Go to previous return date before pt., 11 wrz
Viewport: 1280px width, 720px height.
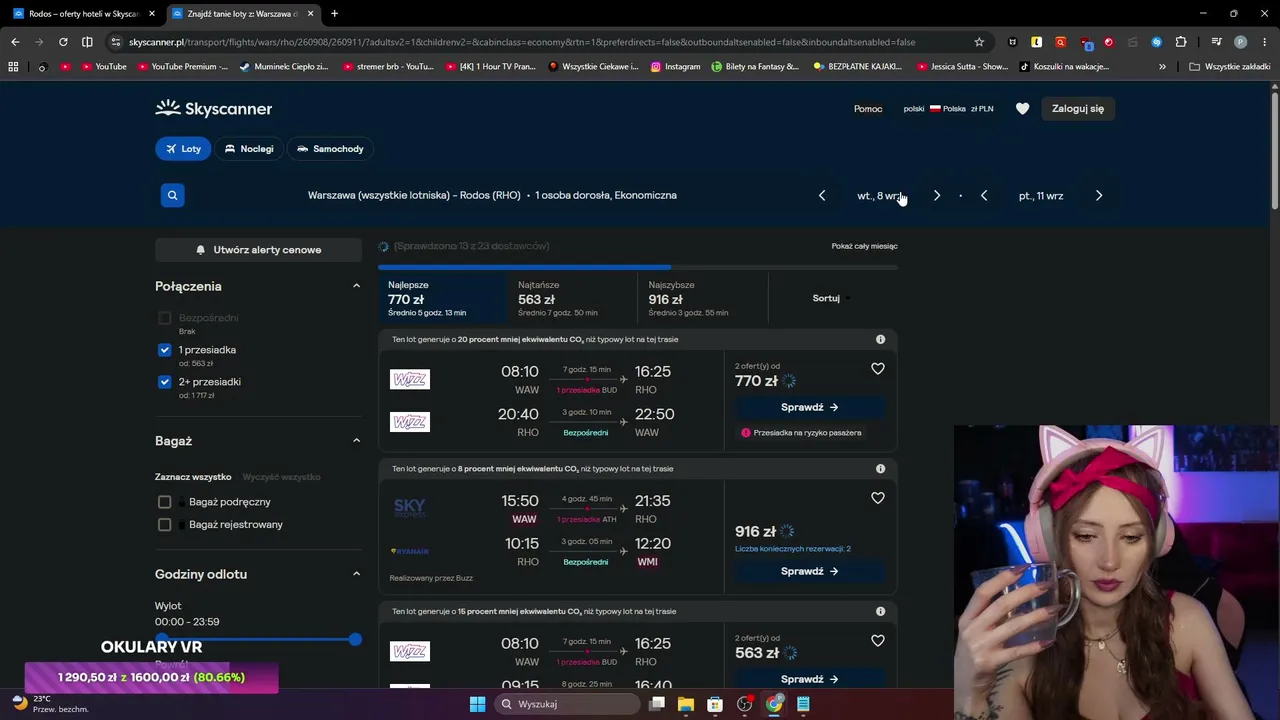click(984, 196)
